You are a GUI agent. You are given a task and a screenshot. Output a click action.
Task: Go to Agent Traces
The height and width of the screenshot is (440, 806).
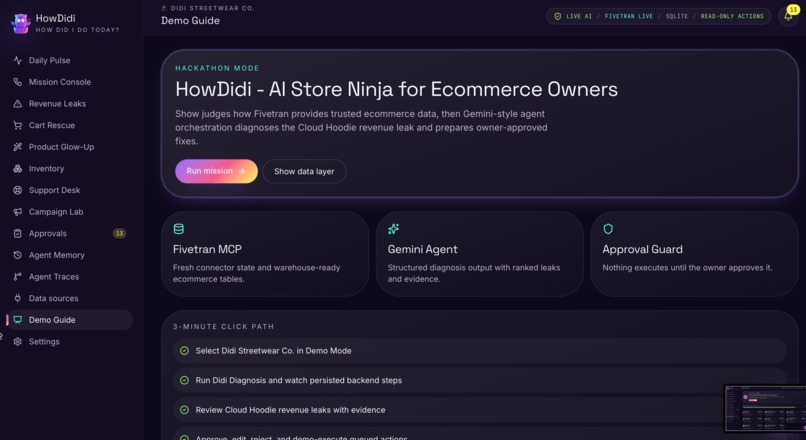(69, 276)
